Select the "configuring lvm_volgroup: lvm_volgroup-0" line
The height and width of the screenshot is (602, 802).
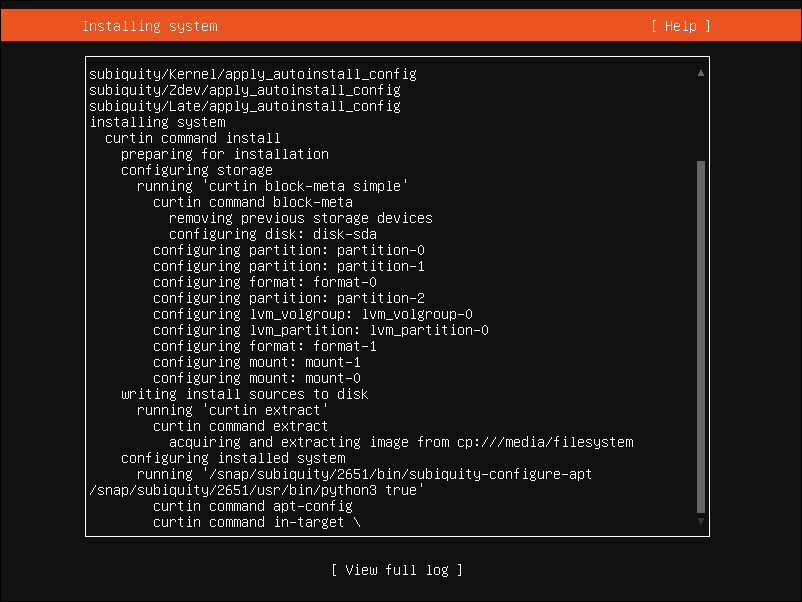click(313, 314)
